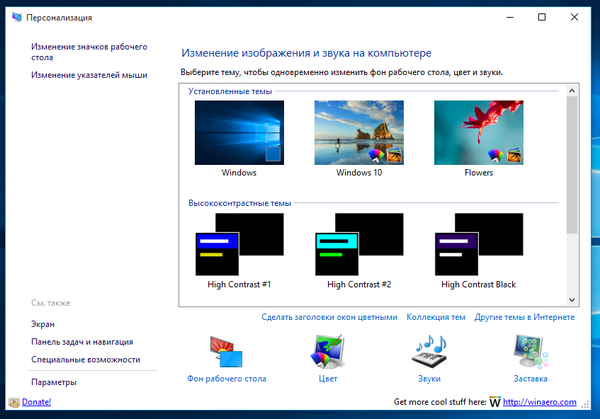
Task: Open the 'Параметры' link
Action: 54,382
